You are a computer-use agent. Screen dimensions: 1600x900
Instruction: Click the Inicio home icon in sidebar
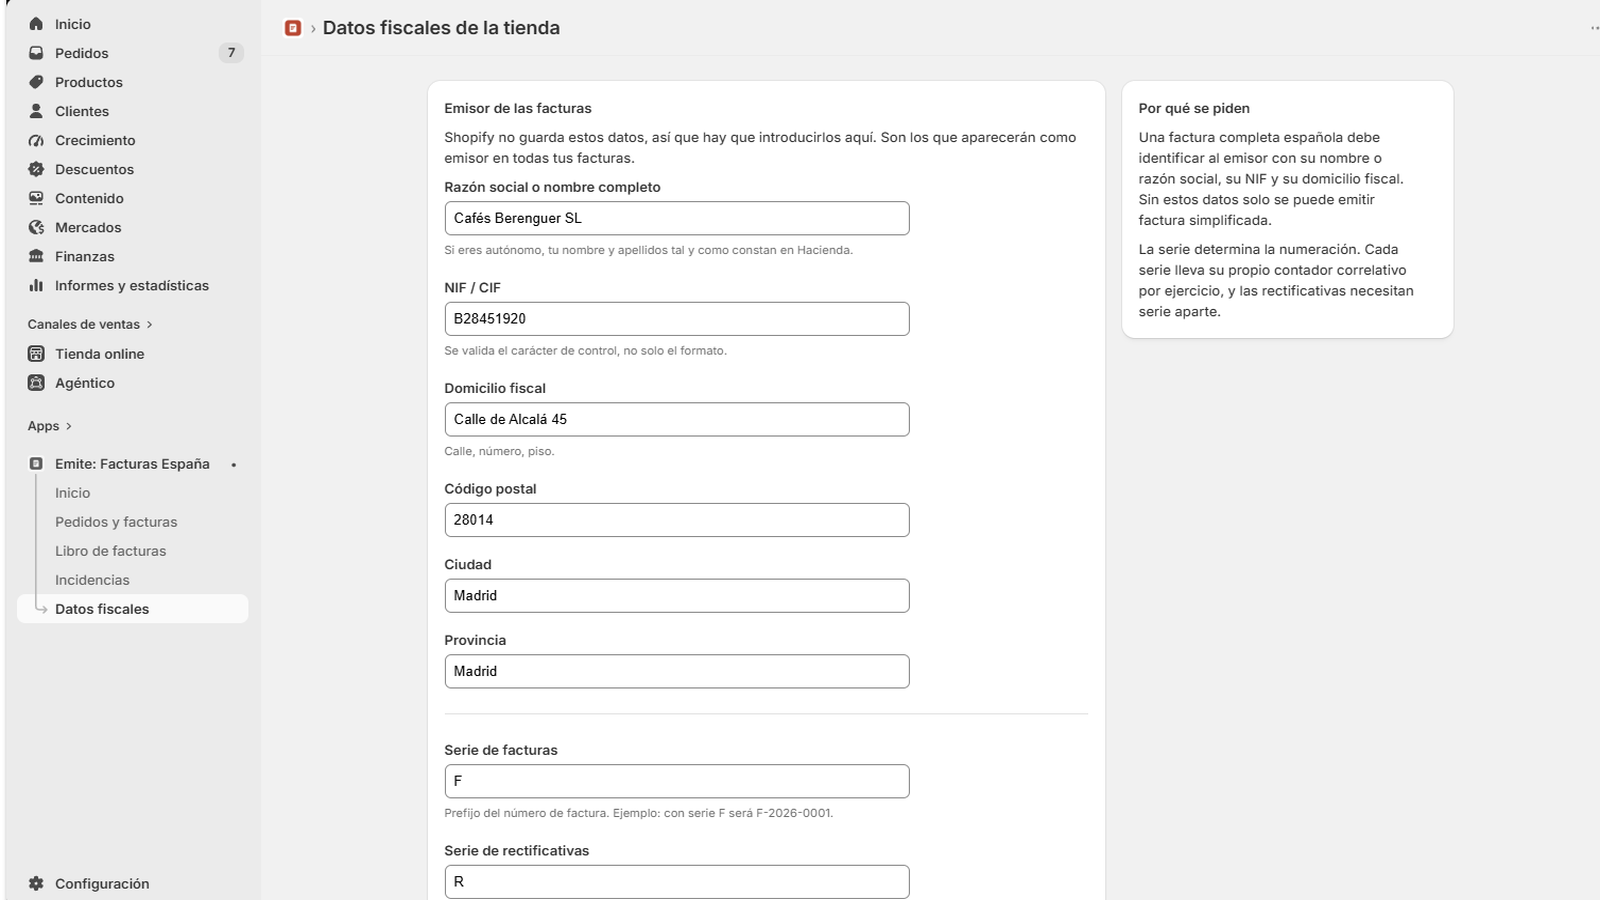click(36, 24)
